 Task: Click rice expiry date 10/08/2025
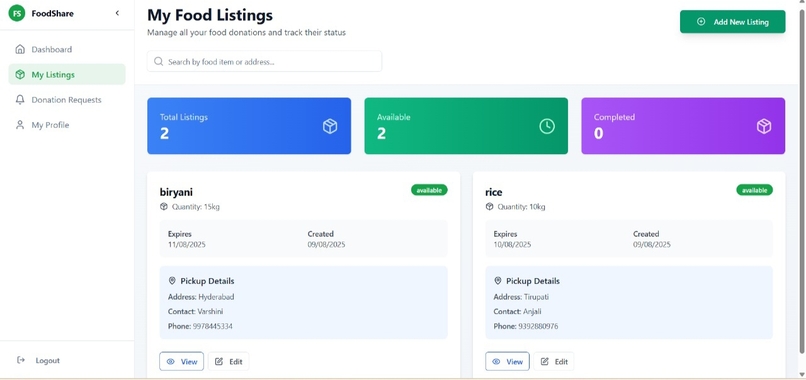512,244
